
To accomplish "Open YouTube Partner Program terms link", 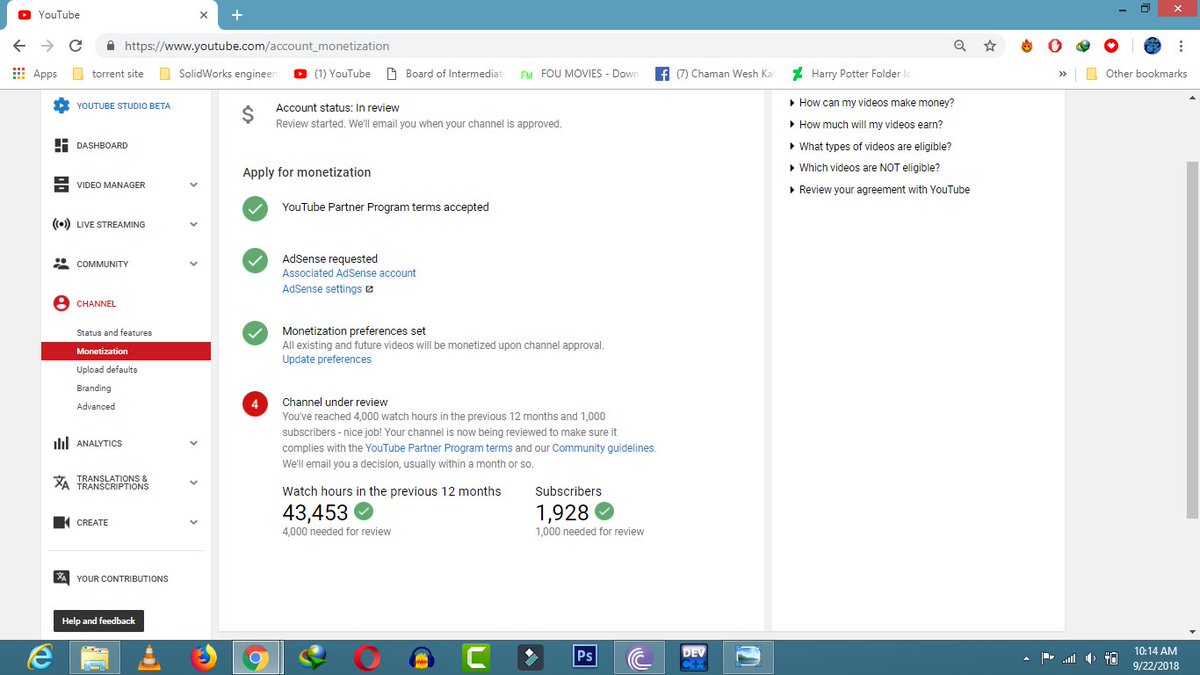I will (439, 448).
